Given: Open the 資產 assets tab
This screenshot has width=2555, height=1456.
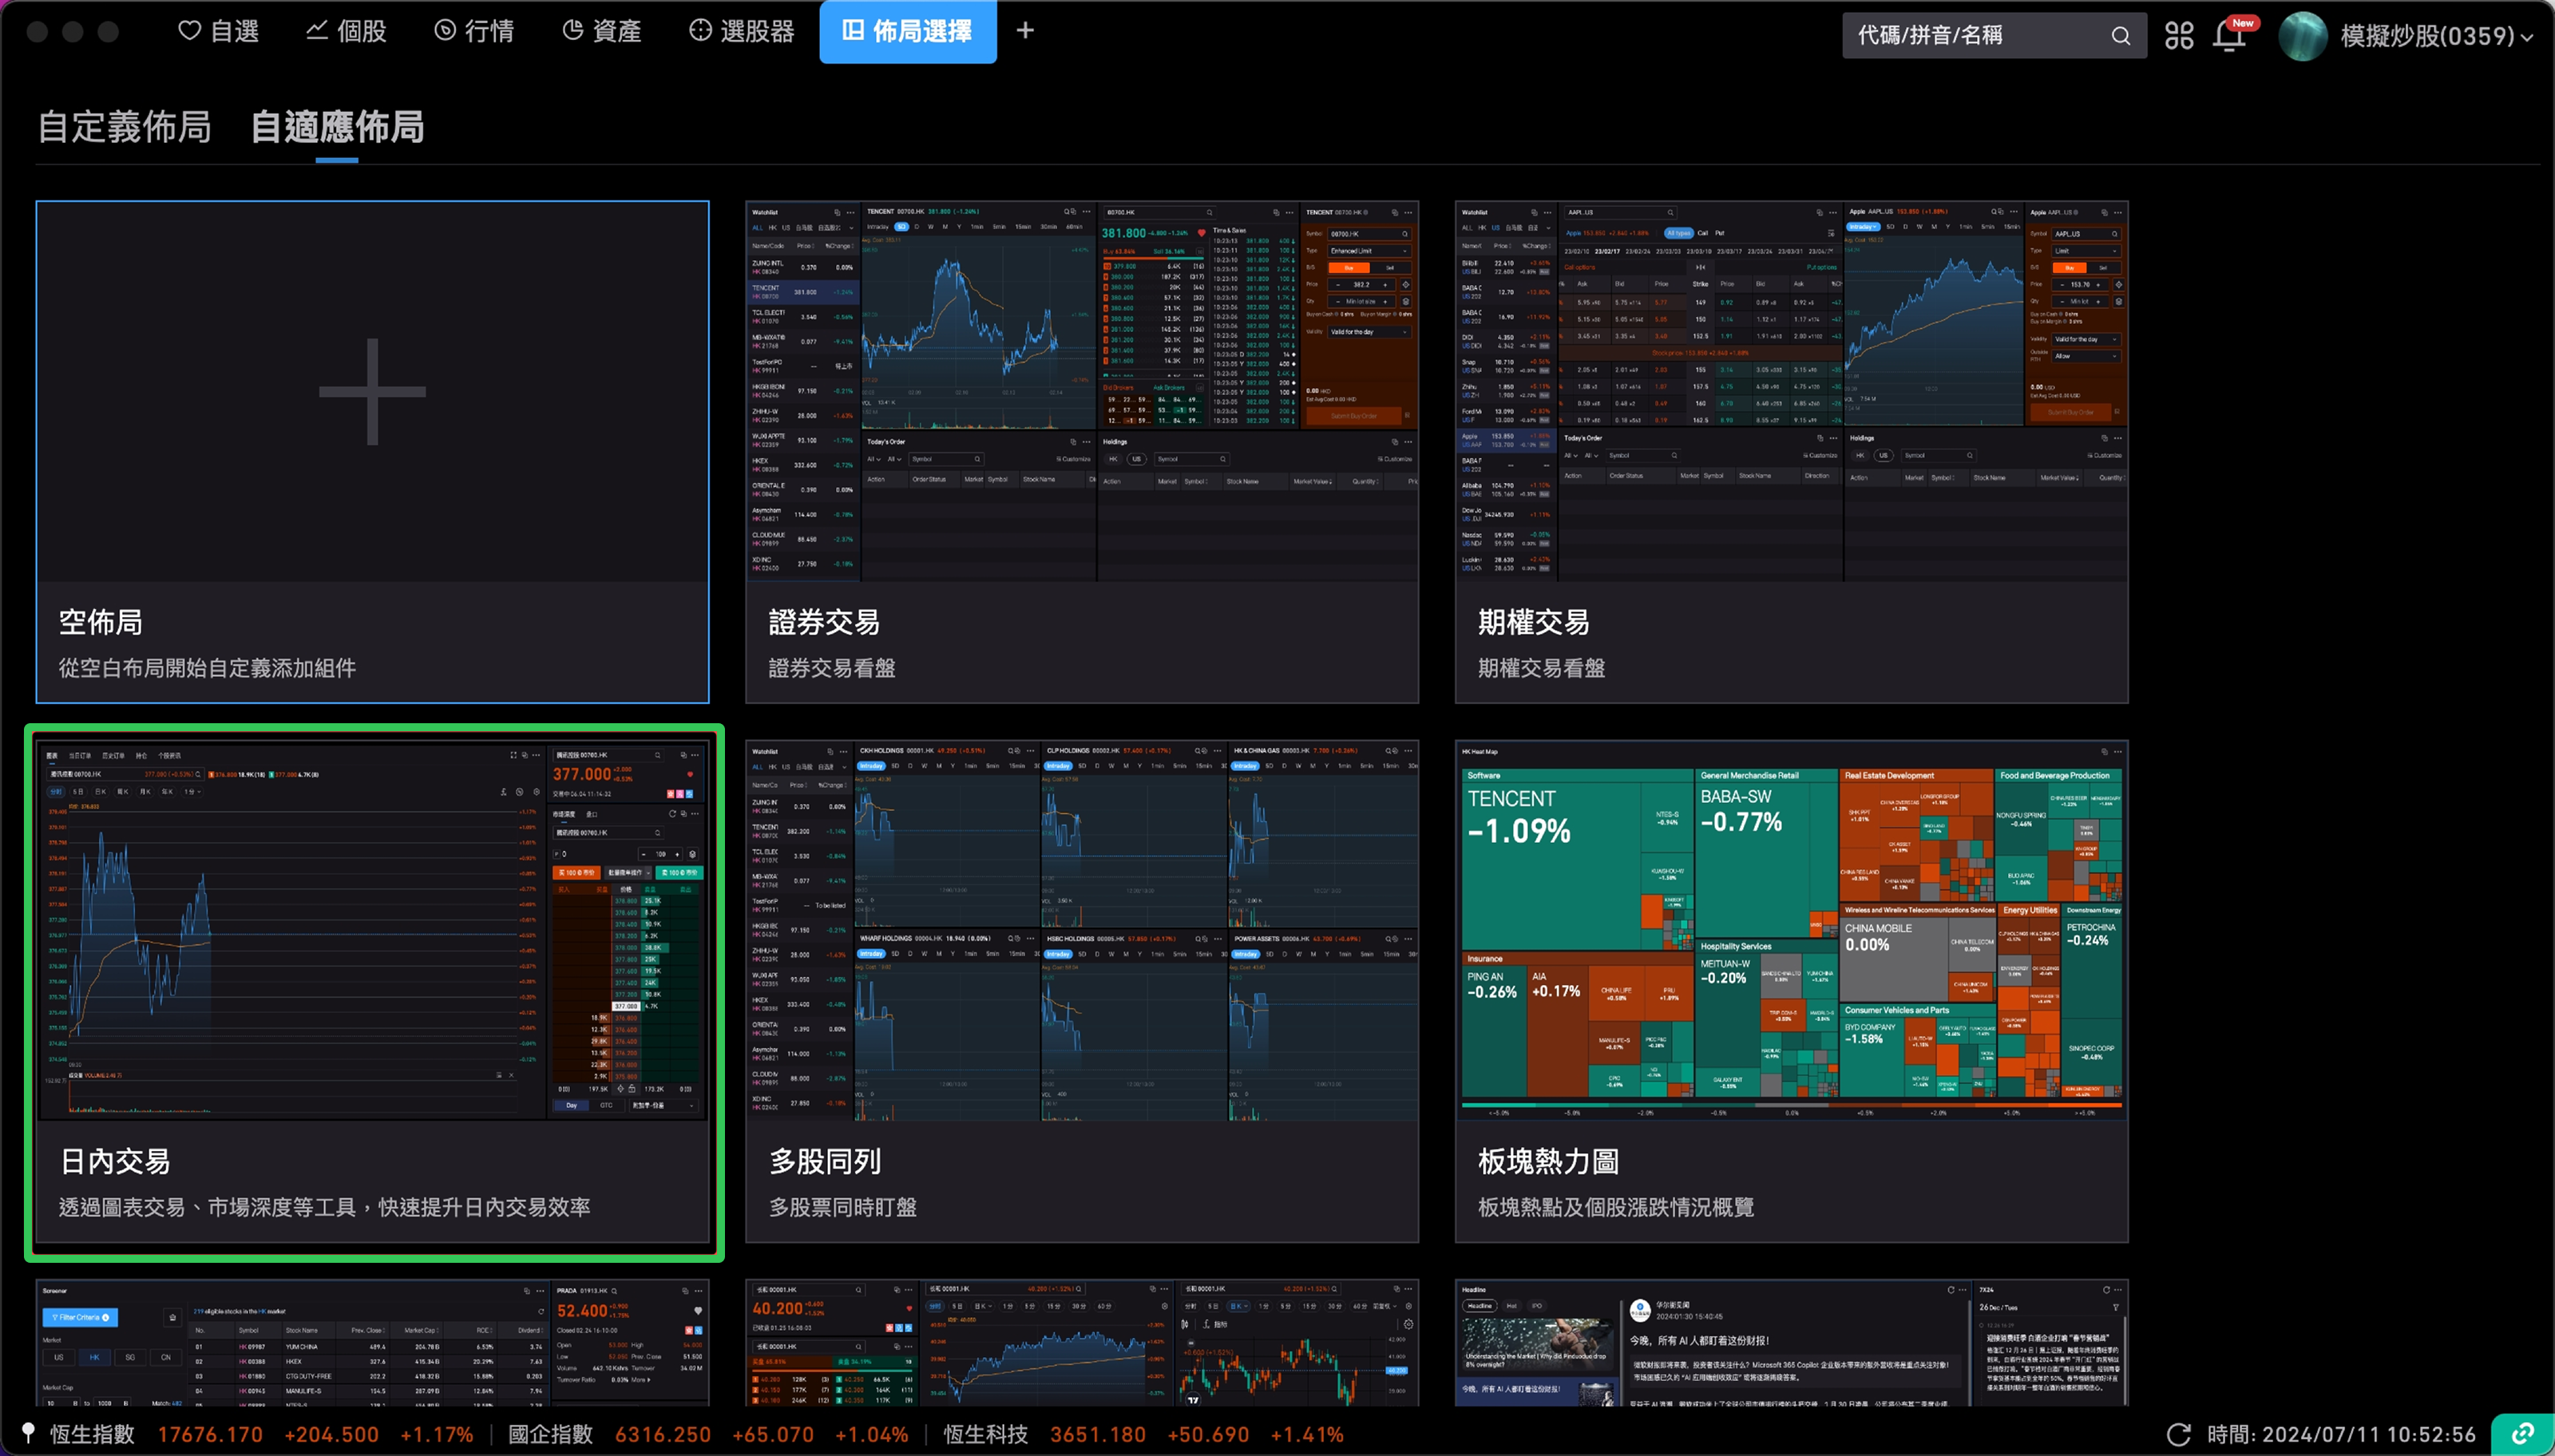Looking at the screenshot, I should coord(602,31).
